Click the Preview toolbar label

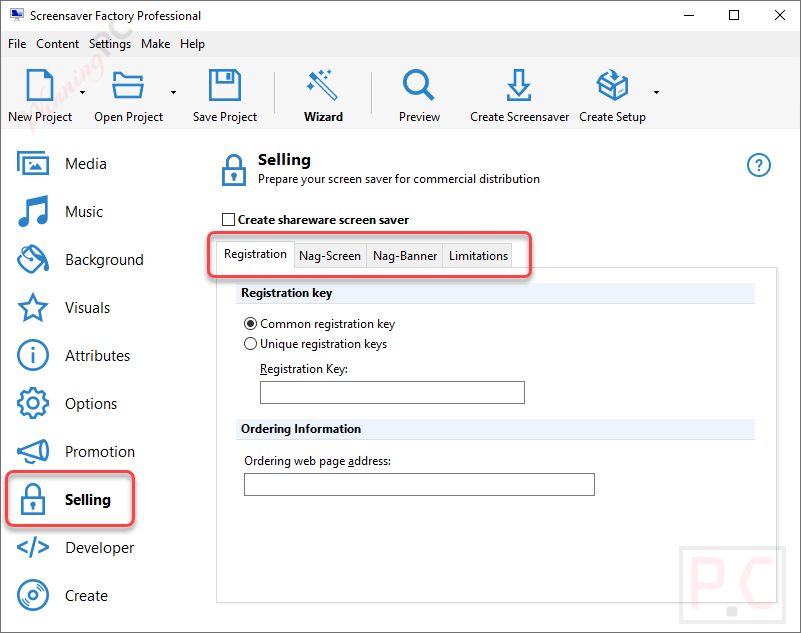419,117
